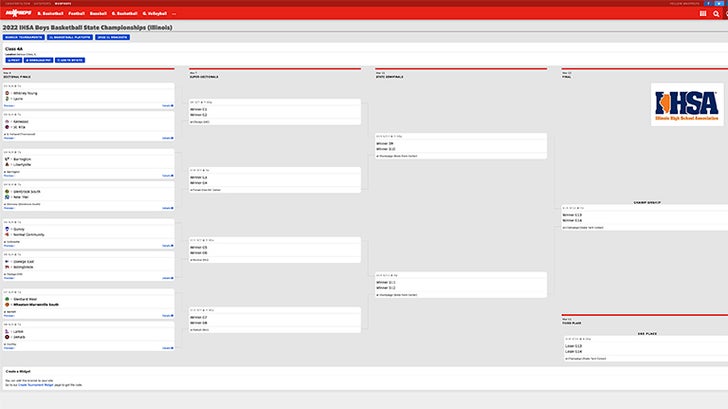Click the Oswego East team logo
This screenshot has height=409, width=728.
[7, 261]
